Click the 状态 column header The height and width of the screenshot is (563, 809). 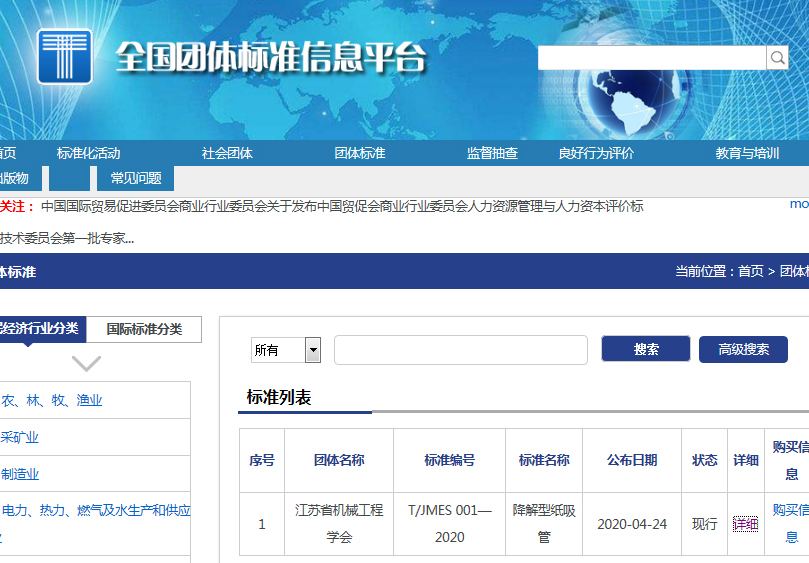704,460
